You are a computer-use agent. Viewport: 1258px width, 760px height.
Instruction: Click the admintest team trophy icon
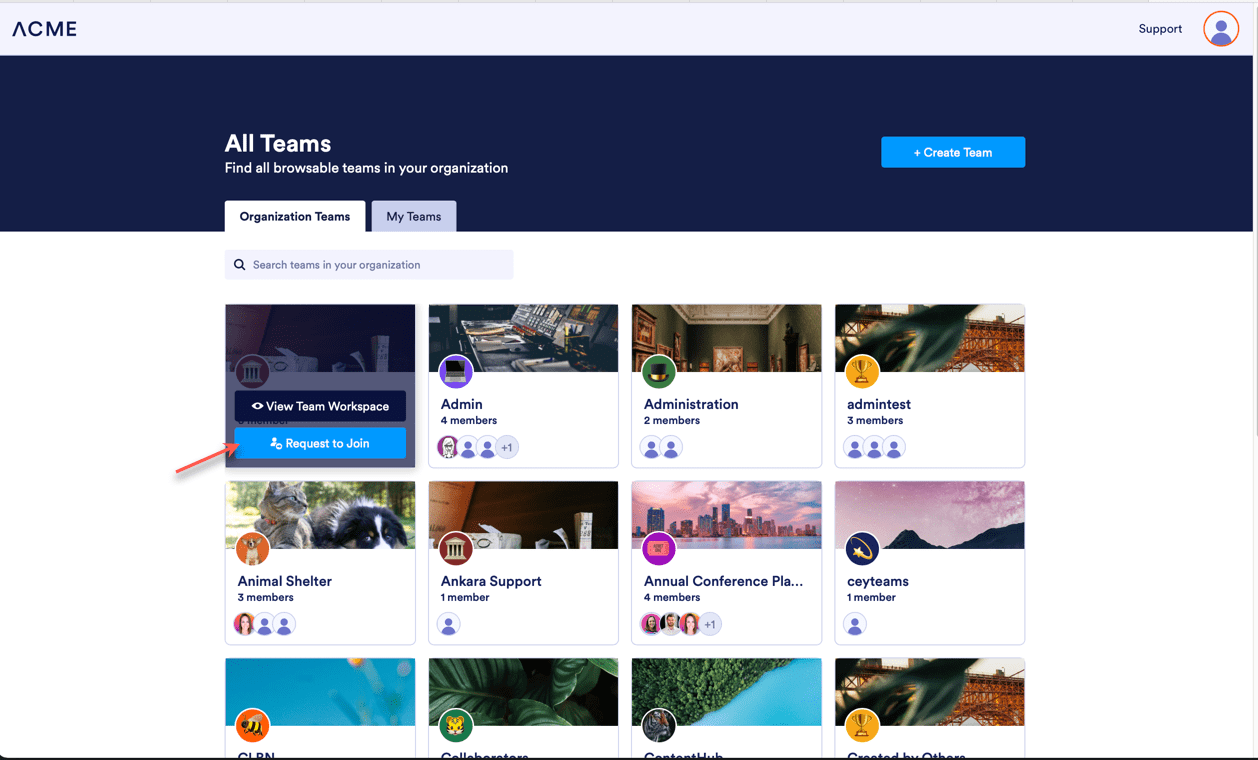click(x=862, y=372)
